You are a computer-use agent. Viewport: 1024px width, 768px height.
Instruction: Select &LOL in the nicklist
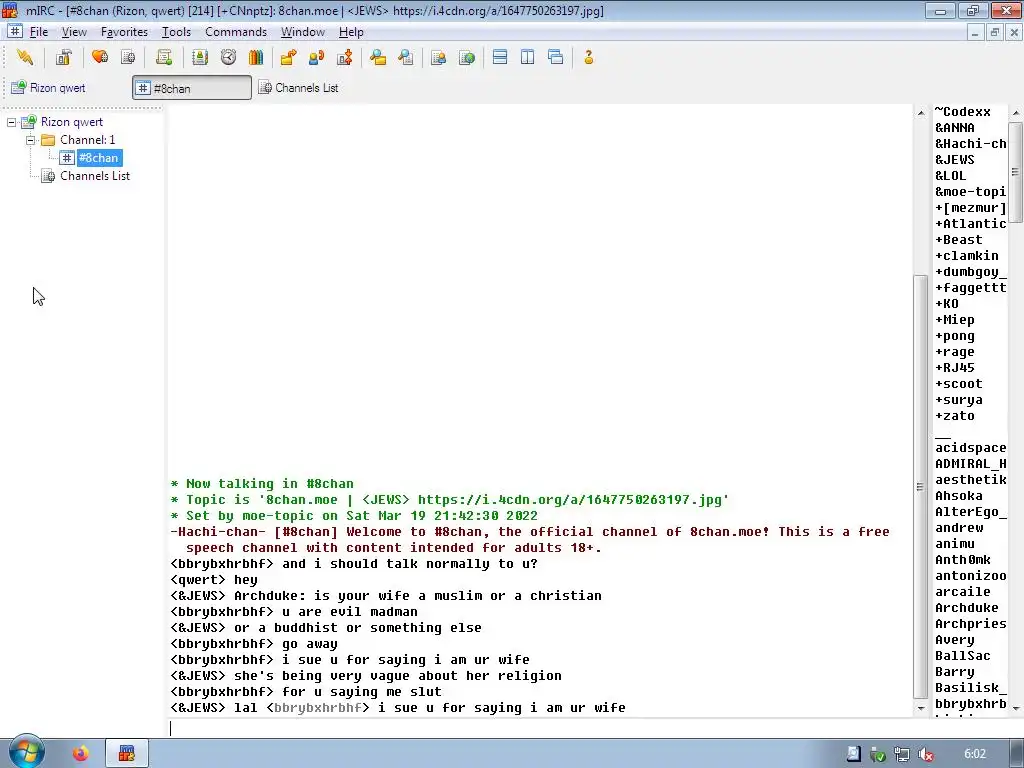coord(950,176)
